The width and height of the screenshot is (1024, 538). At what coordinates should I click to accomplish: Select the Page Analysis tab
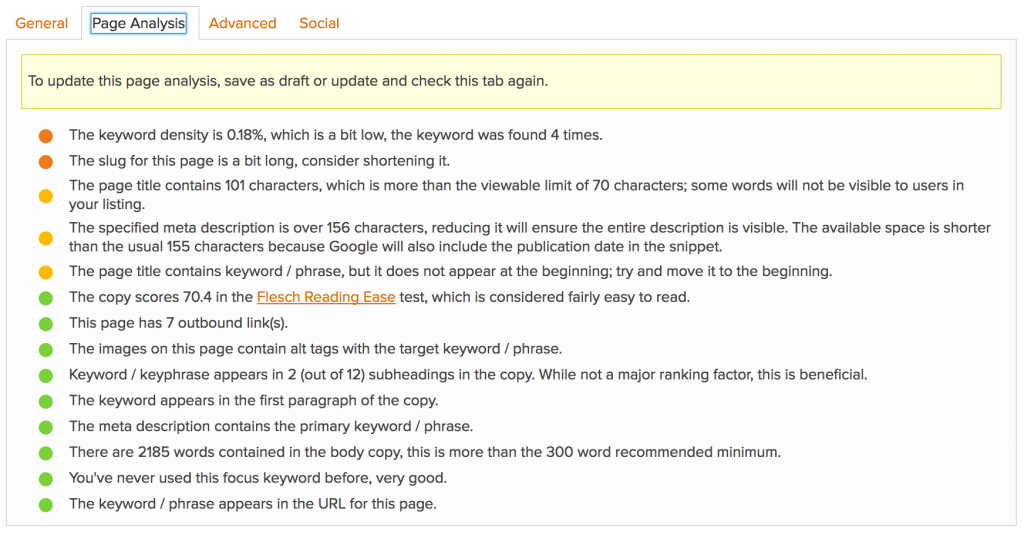pyautogui.click(x=138, y=24)
